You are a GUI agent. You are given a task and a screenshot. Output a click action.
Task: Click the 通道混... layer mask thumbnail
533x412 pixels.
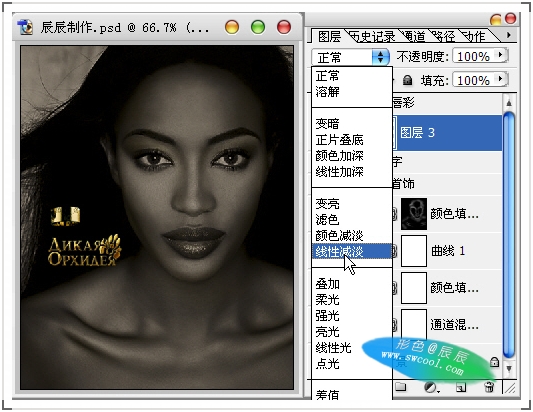tap(414, 325)
